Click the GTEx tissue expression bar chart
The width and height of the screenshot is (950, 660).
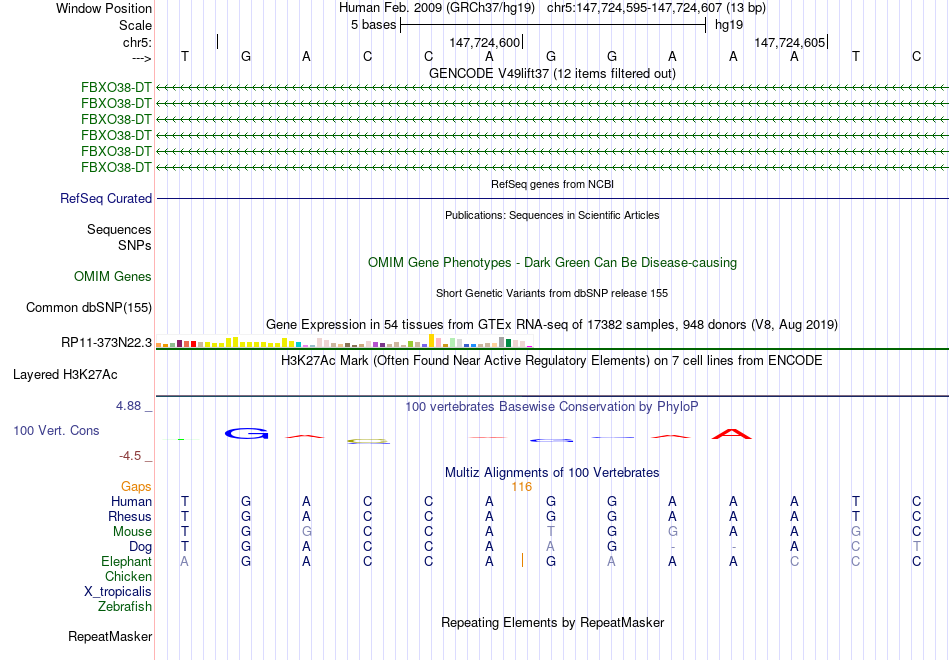pyautogui.click(x=345, y=341)
